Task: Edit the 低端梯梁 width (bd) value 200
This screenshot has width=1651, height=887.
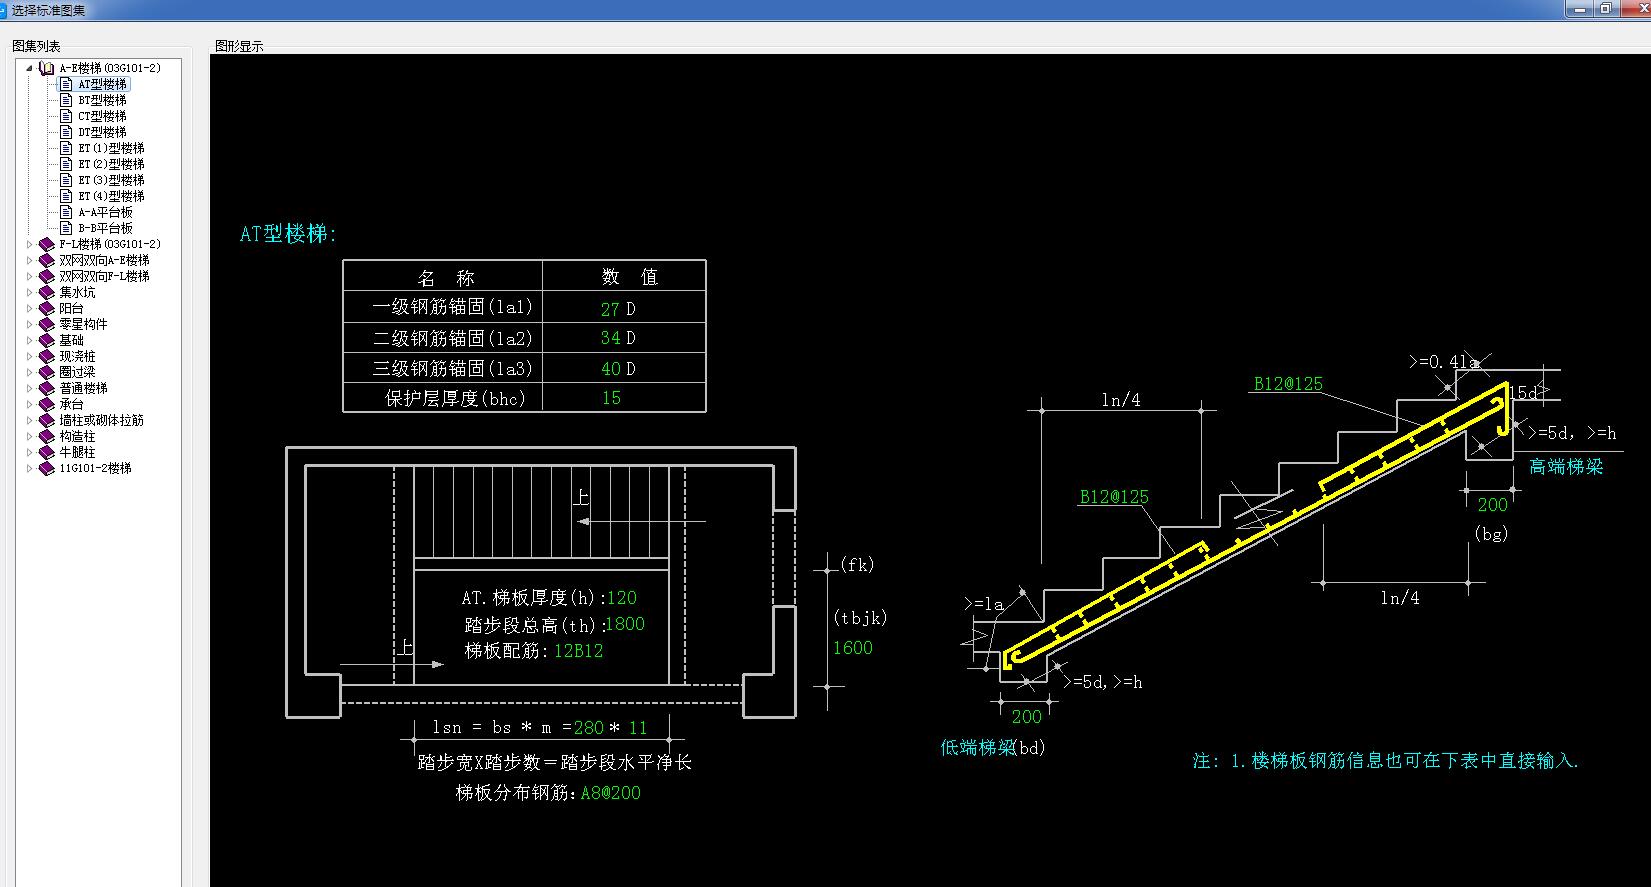Action: [x=1026, y=716]
